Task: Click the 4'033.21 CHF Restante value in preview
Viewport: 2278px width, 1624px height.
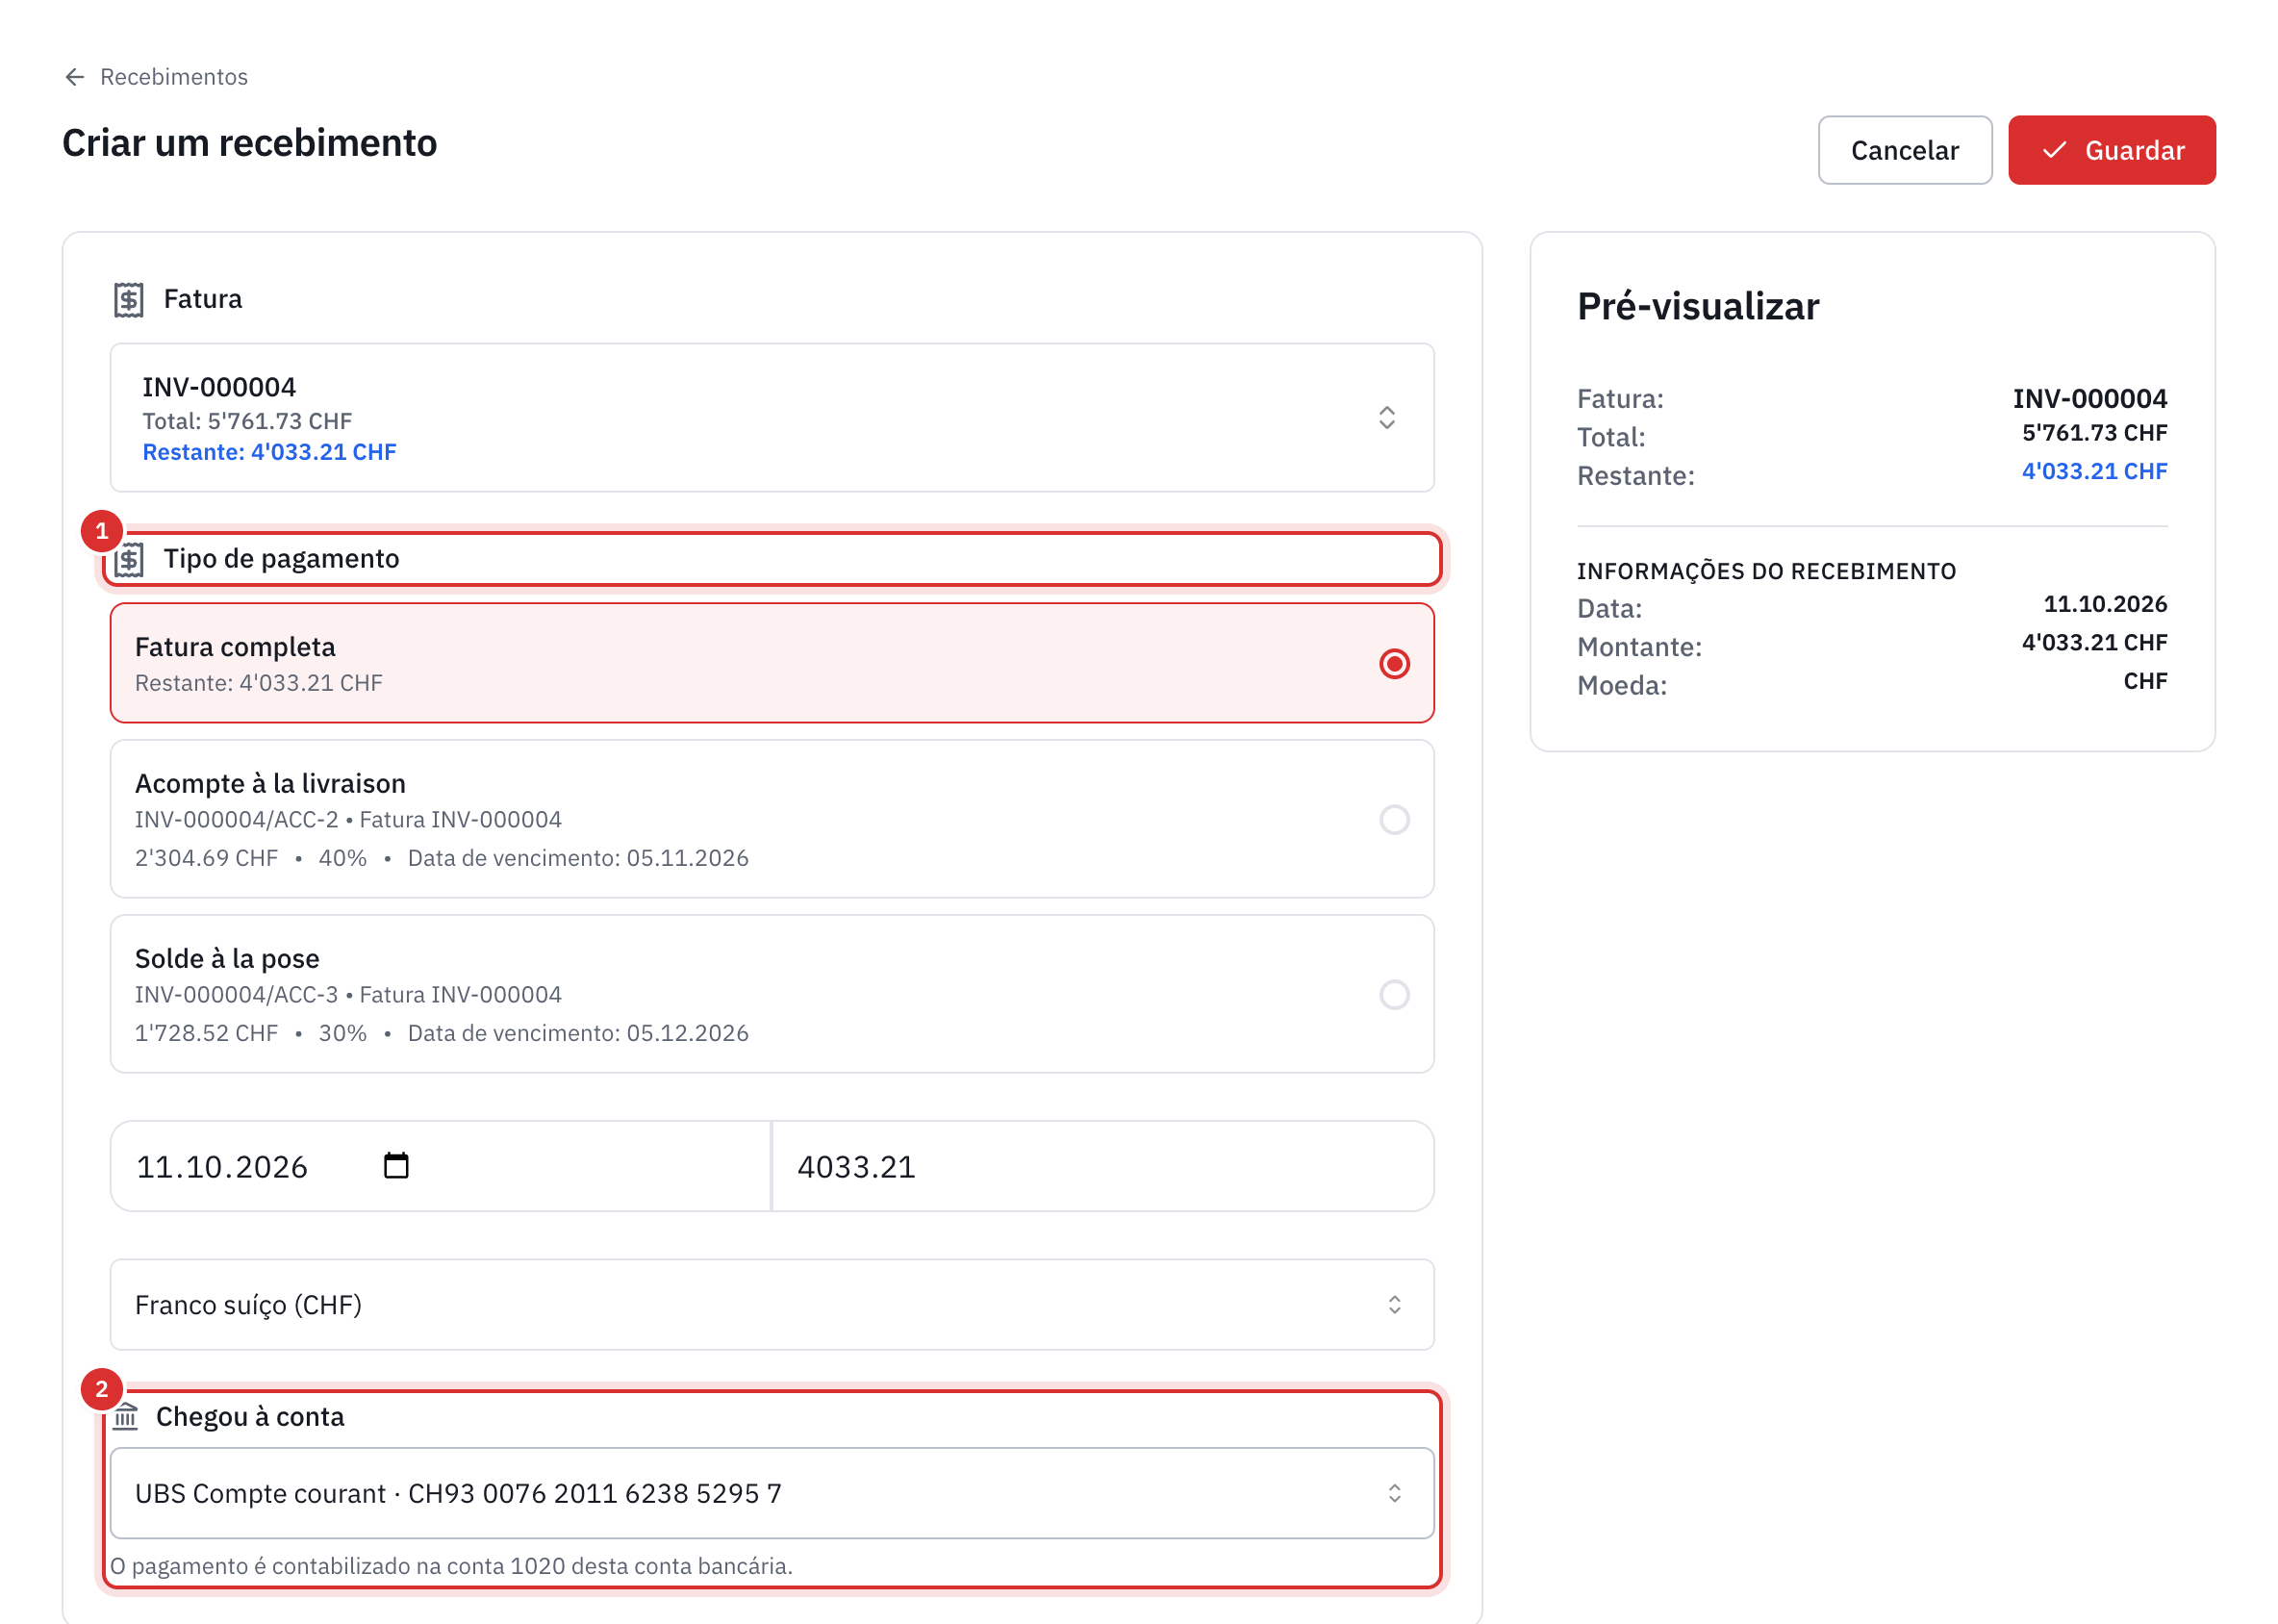Action: tap(2094, 471)
